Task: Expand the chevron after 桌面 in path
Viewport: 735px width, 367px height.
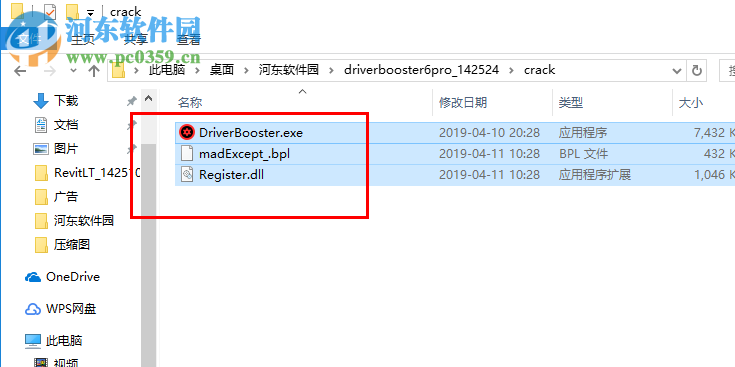Action: coord(247,71)
